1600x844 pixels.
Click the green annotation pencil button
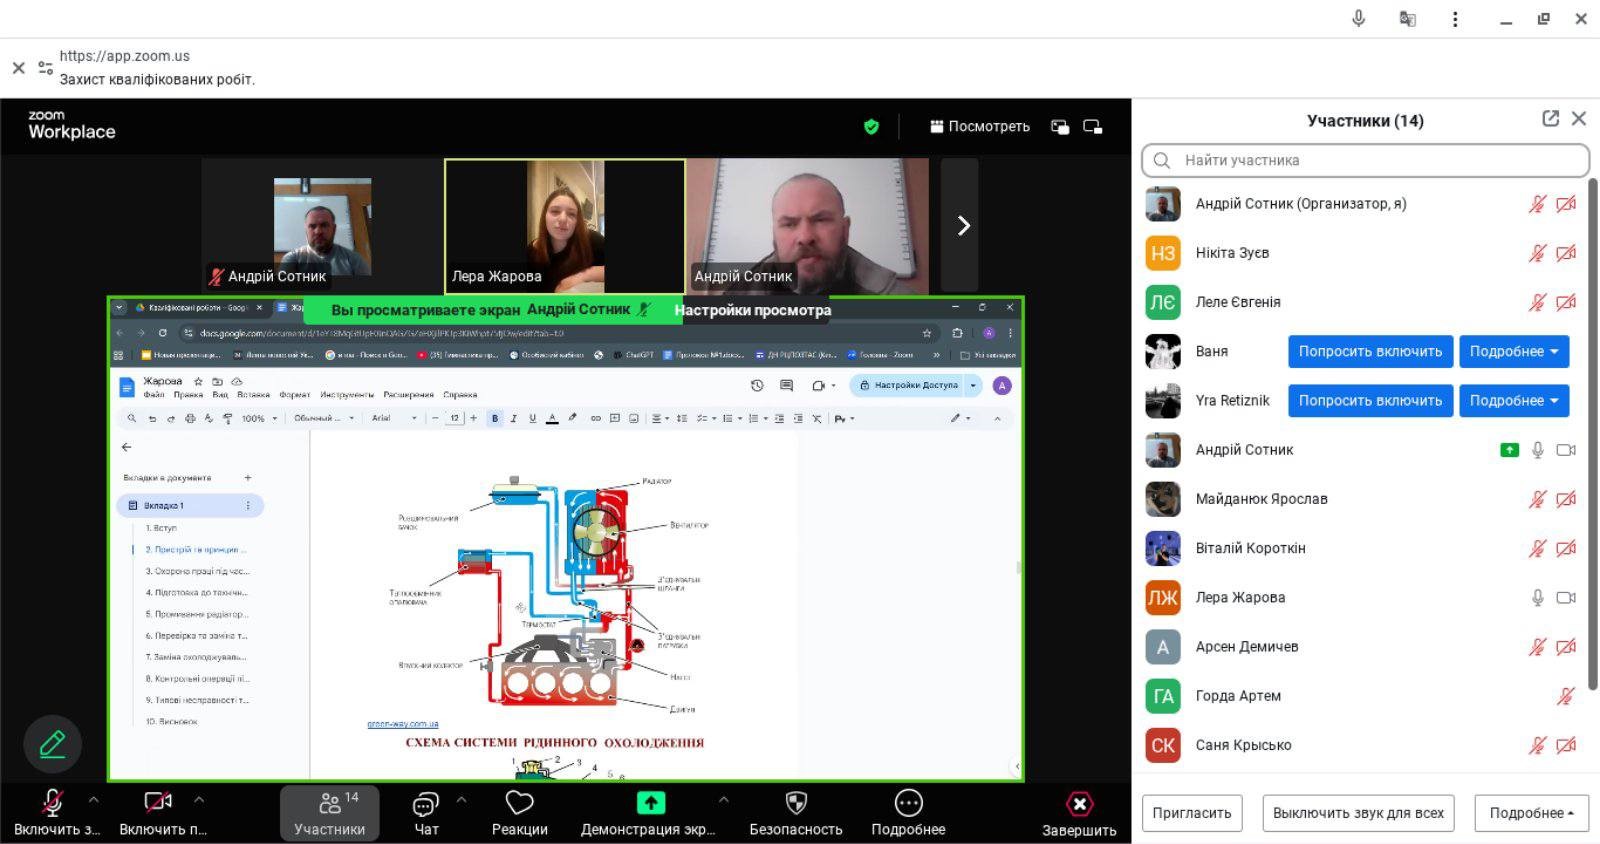click(x=52, y=744)
